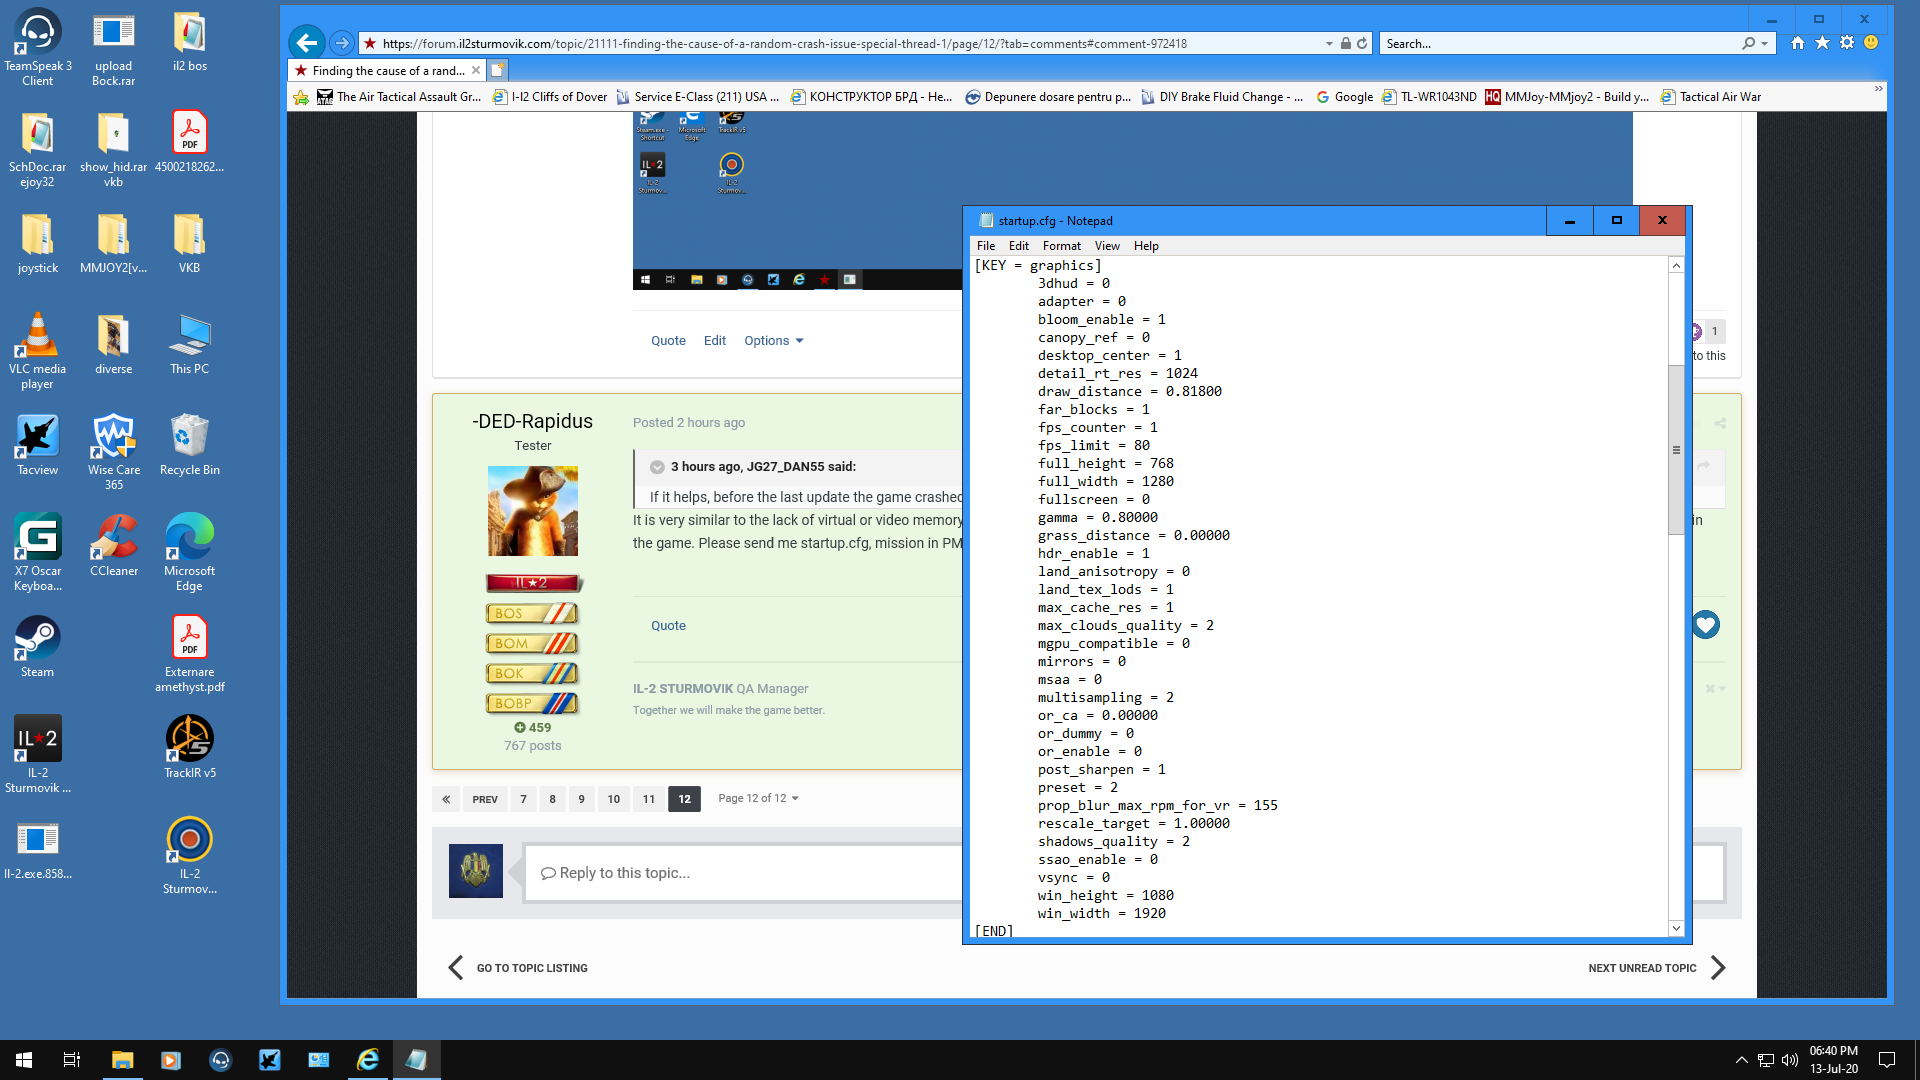Screen dimensions: 1920x1080
Task: Collapse the quoted JG27_DAN55 post toggle
Action: 657,467
